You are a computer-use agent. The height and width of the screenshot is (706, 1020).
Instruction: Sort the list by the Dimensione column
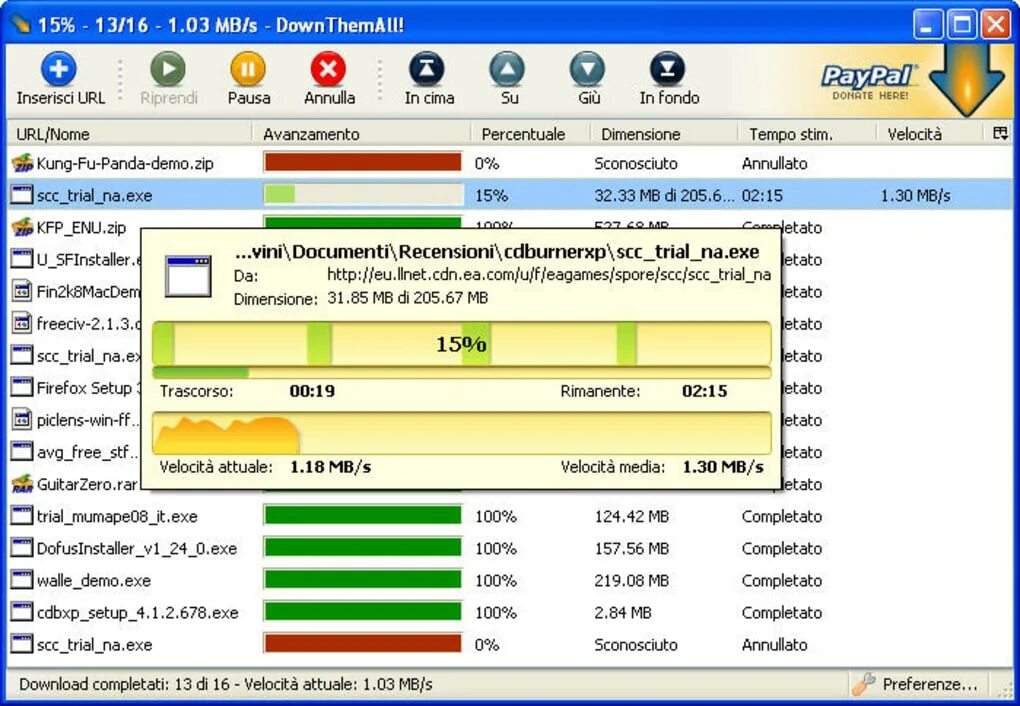(640, 132)
